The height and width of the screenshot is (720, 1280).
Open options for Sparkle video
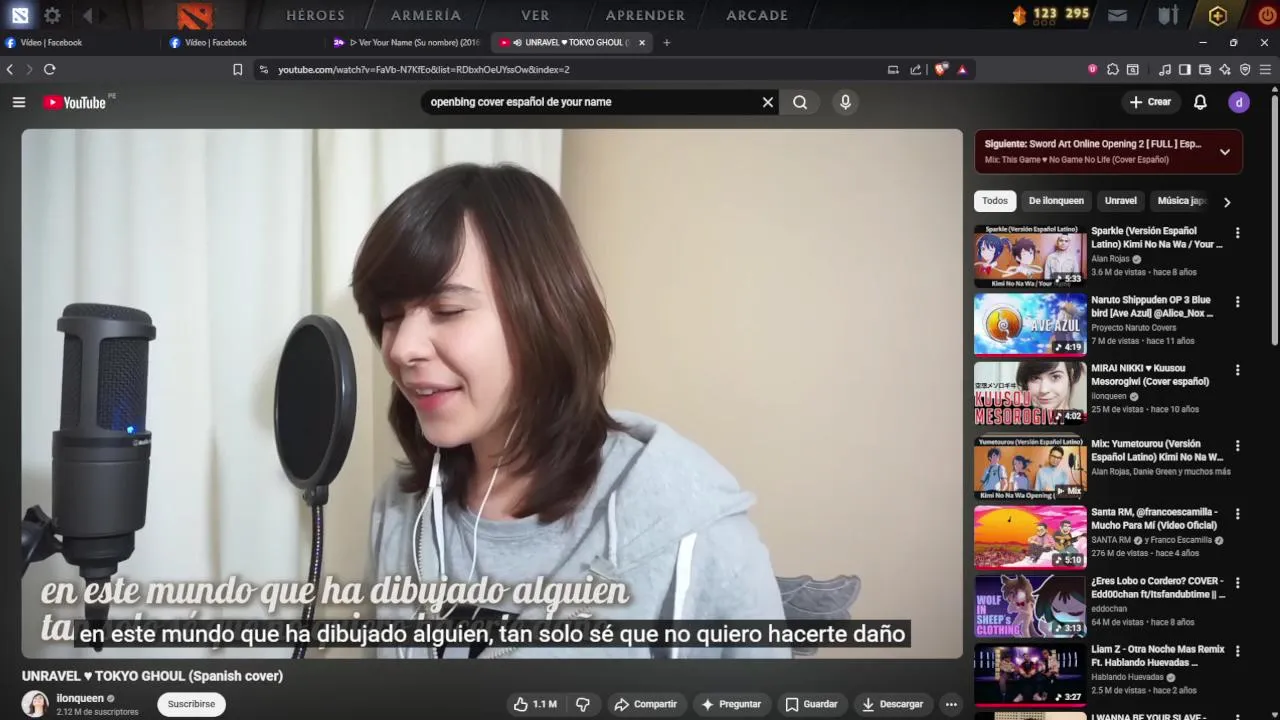coord(1237,233)
